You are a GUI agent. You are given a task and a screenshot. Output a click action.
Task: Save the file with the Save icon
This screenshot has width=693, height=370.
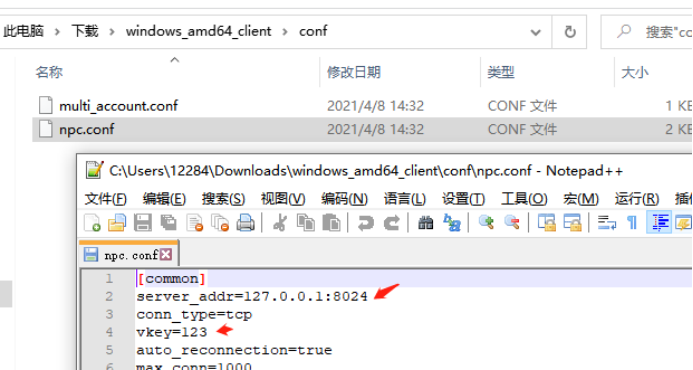point(143,222)
